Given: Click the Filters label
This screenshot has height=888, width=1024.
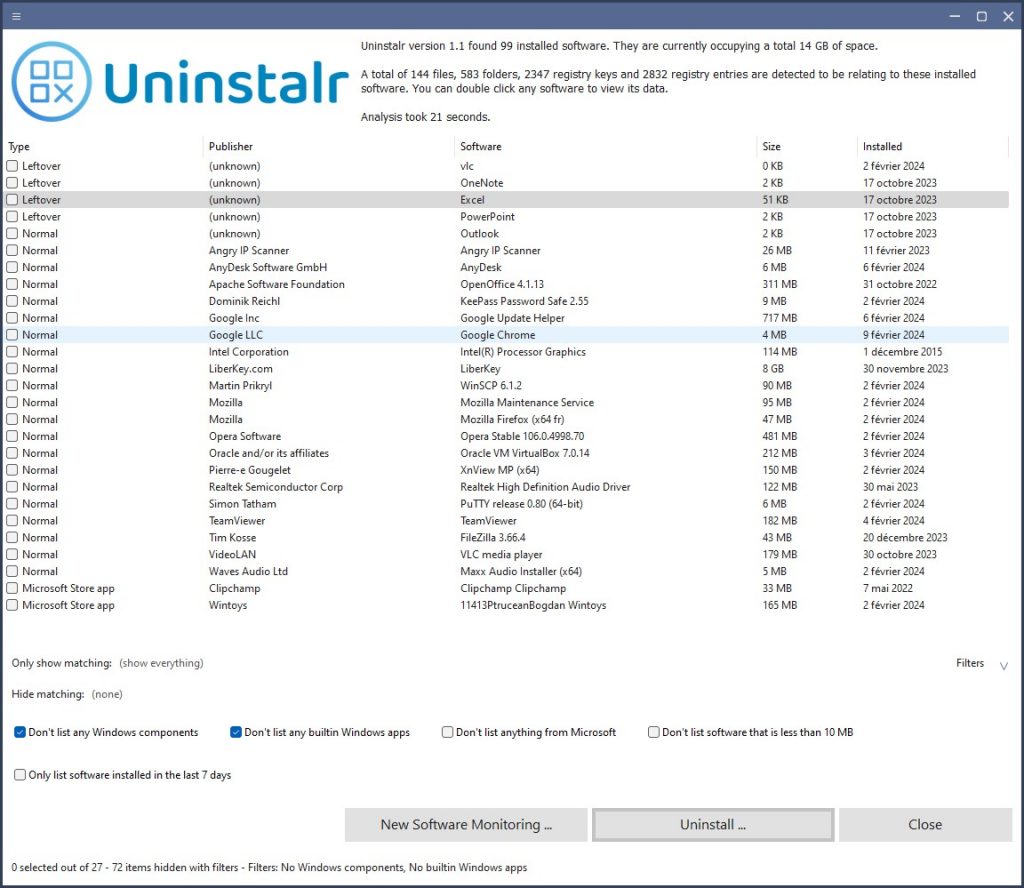Looking at the screenshot, I should [970, 663].
